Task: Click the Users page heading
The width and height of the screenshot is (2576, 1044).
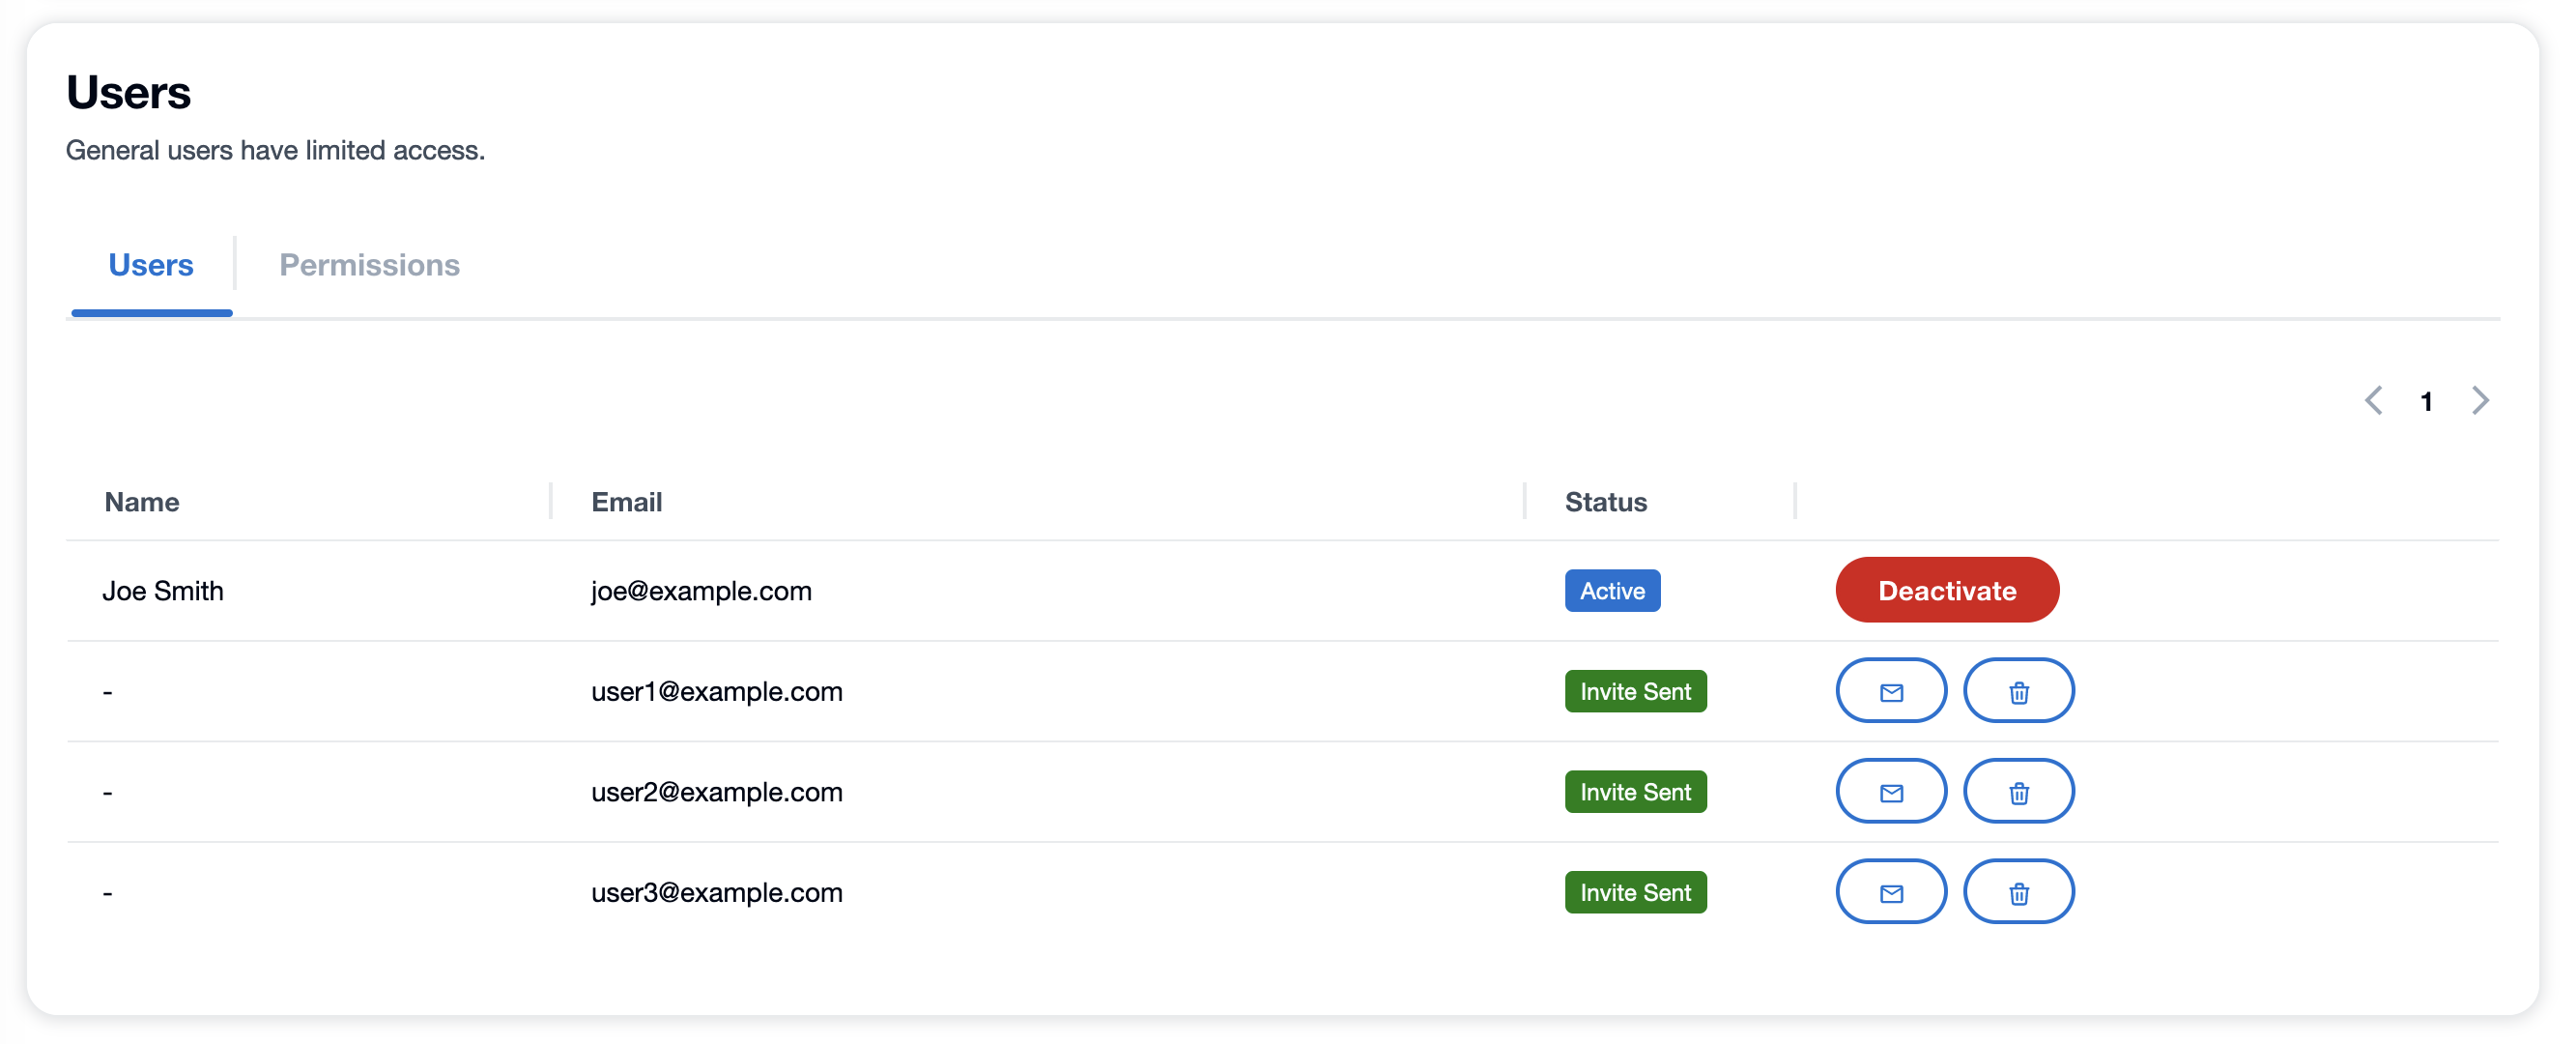Action: (x=128, y=92)
